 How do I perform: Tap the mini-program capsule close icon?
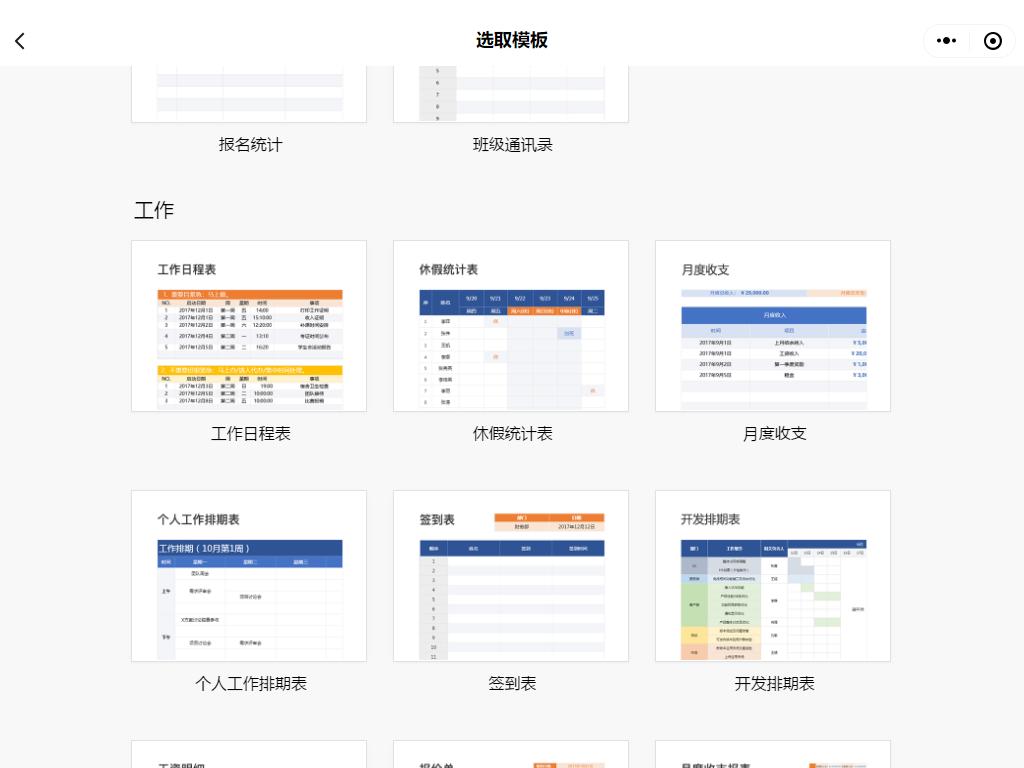pyautogui.click(x=993, y=41)
